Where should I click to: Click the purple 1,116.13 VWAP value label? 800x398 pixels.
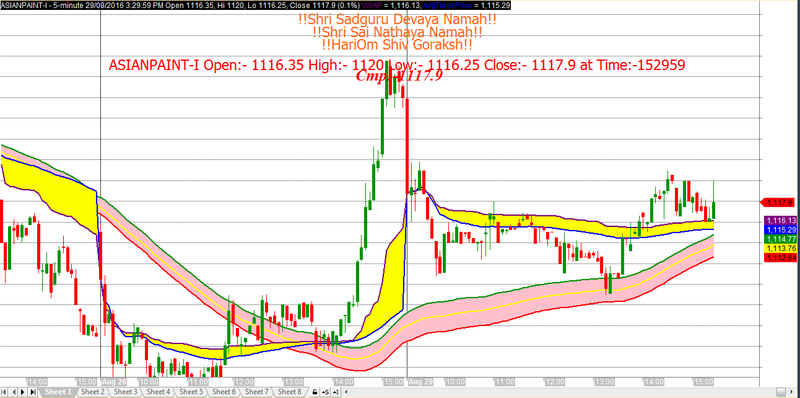click(780, 220)
